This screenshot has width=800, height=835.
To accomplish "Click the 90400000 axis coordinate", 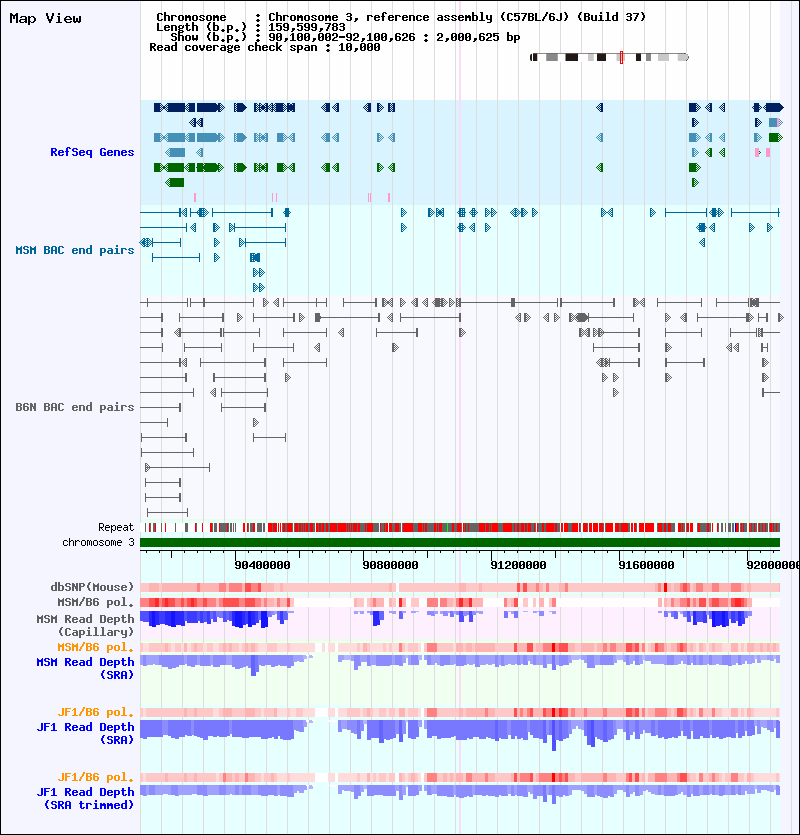I will tap(262, 565).
